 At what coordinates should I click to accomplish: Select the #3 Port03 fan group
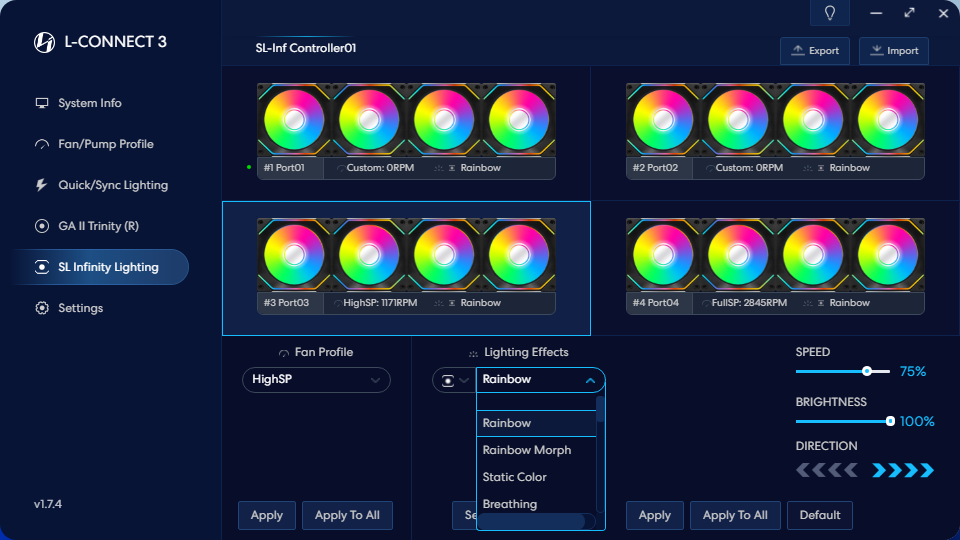point(407,267)
